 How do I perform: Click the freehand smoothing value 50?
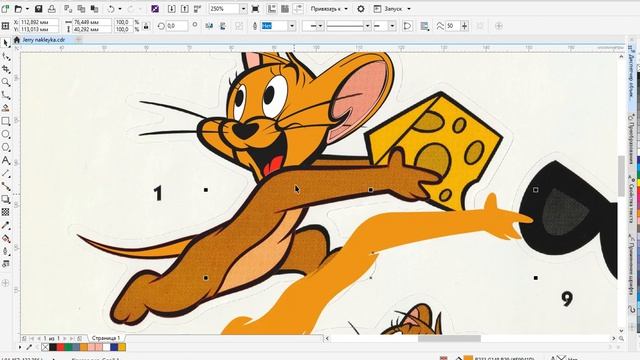point(452,26)
